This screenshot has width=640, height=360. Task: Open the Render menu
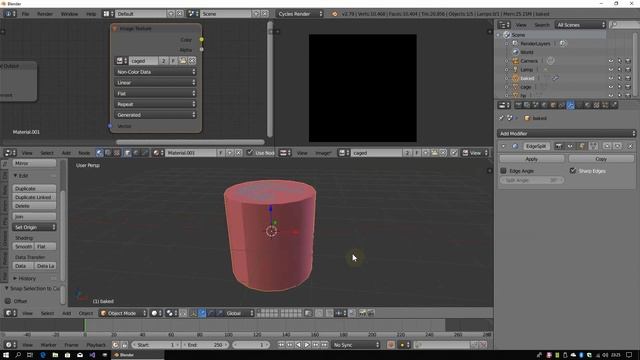coord(45,14)
